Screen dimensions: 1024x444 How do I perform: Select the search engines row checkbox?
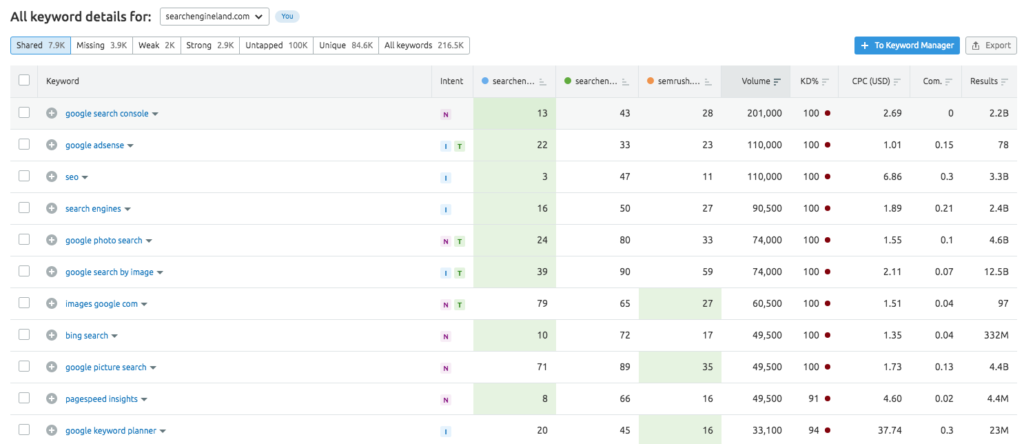(24, 209)
